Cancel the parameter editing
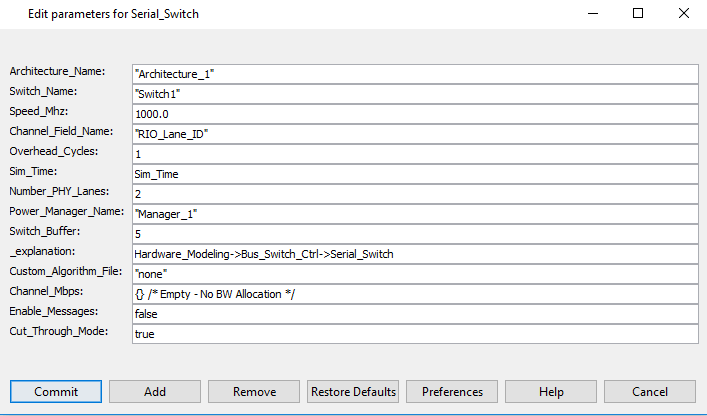The height and width of the screenshot is (416, 707). [x=650, y=391]
